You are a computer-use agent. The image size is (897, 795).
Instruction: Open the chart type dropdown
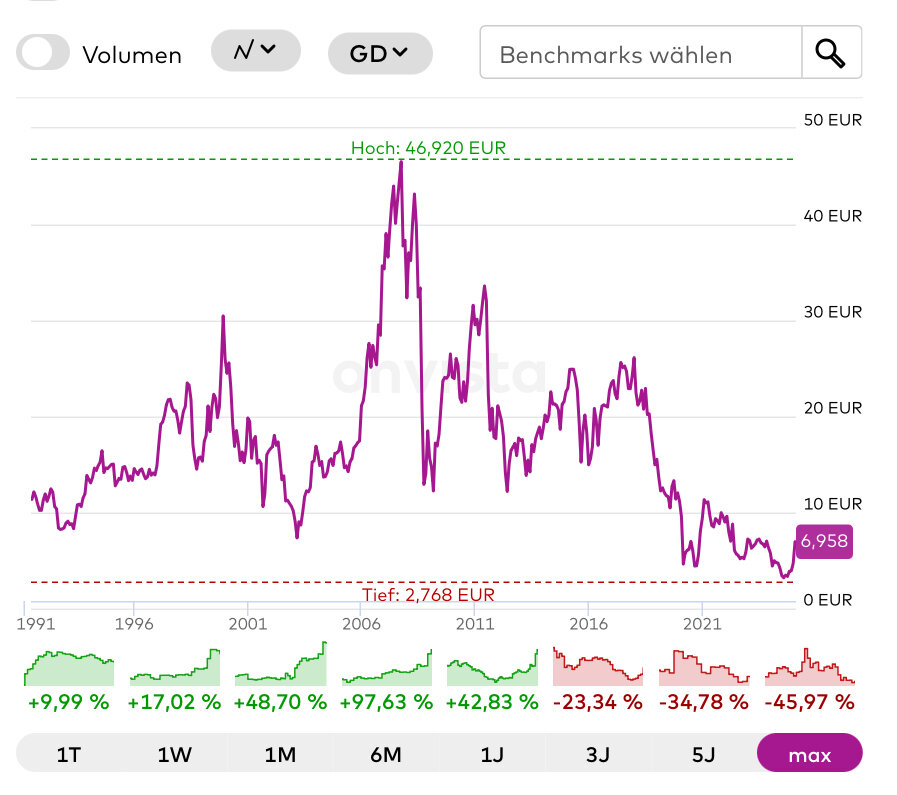255,51
